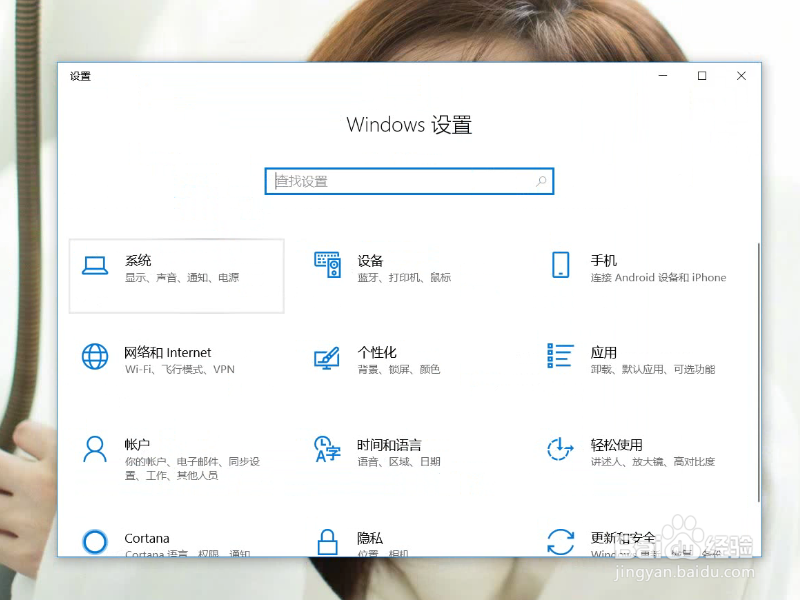Click the 设备 keyboard and speaker icon
This screenshot has height=600, width=800.
click(x=328, y=265)
